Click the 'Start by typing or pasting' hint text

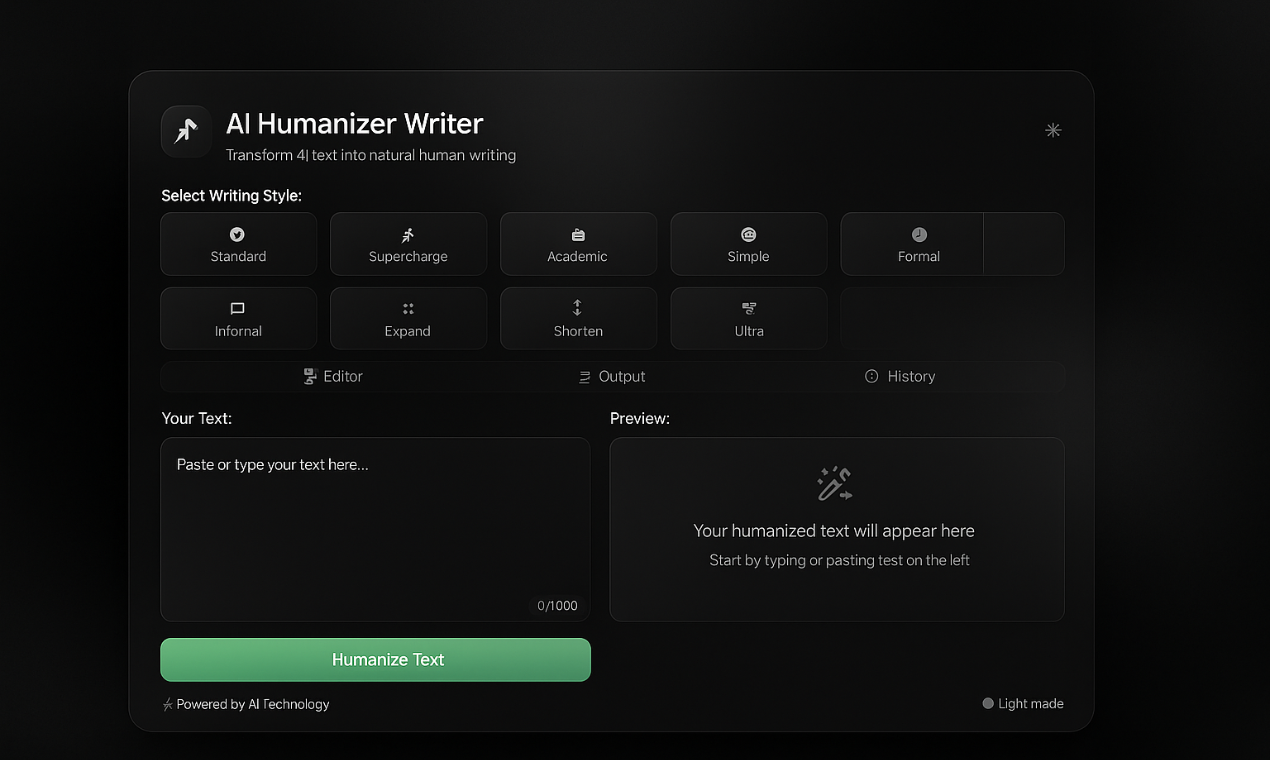coord(840,560)
